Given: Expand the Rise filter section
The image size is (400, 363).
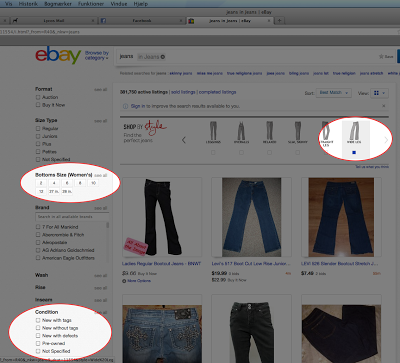Looking at the screenshot, I should point(40,287).
